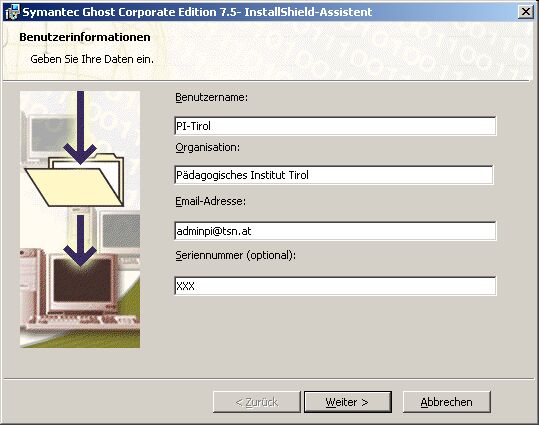Click the Symantec Ghost title bar text
This screenshot has width=539, height=425.
[197, 12]
